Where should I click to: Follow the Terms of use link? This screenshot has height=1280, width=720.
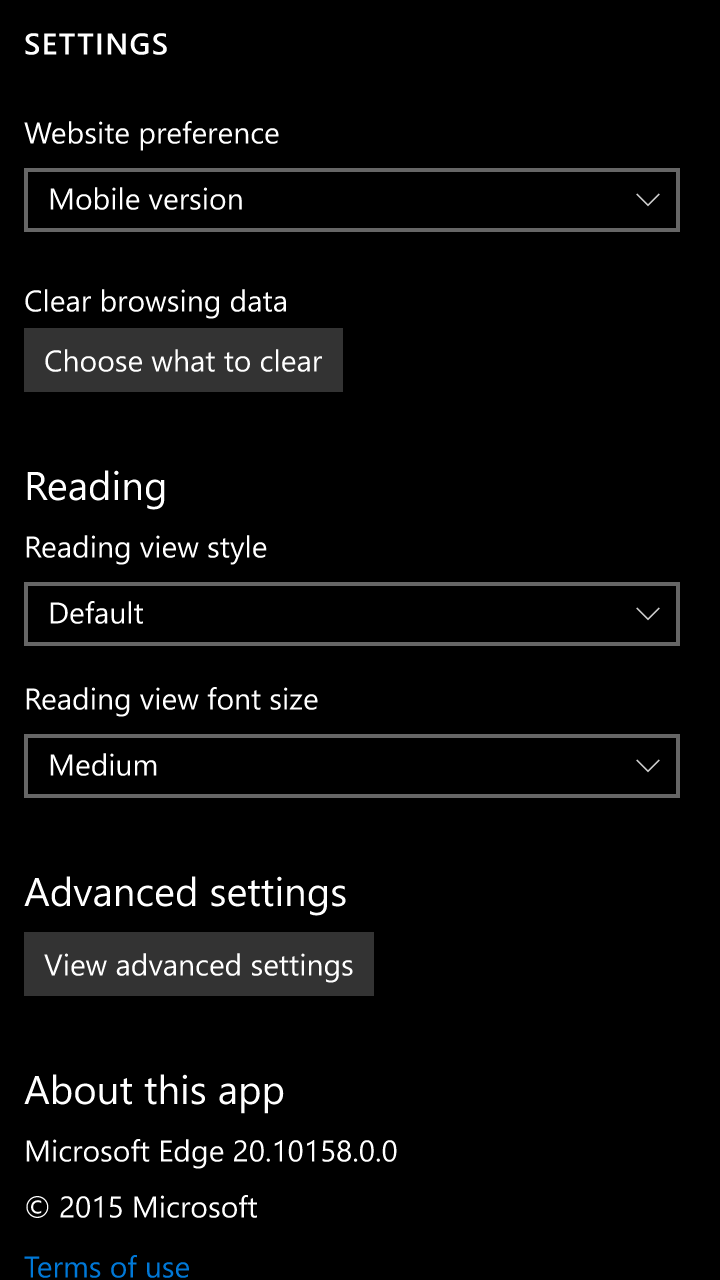(x=107, y=1266)
